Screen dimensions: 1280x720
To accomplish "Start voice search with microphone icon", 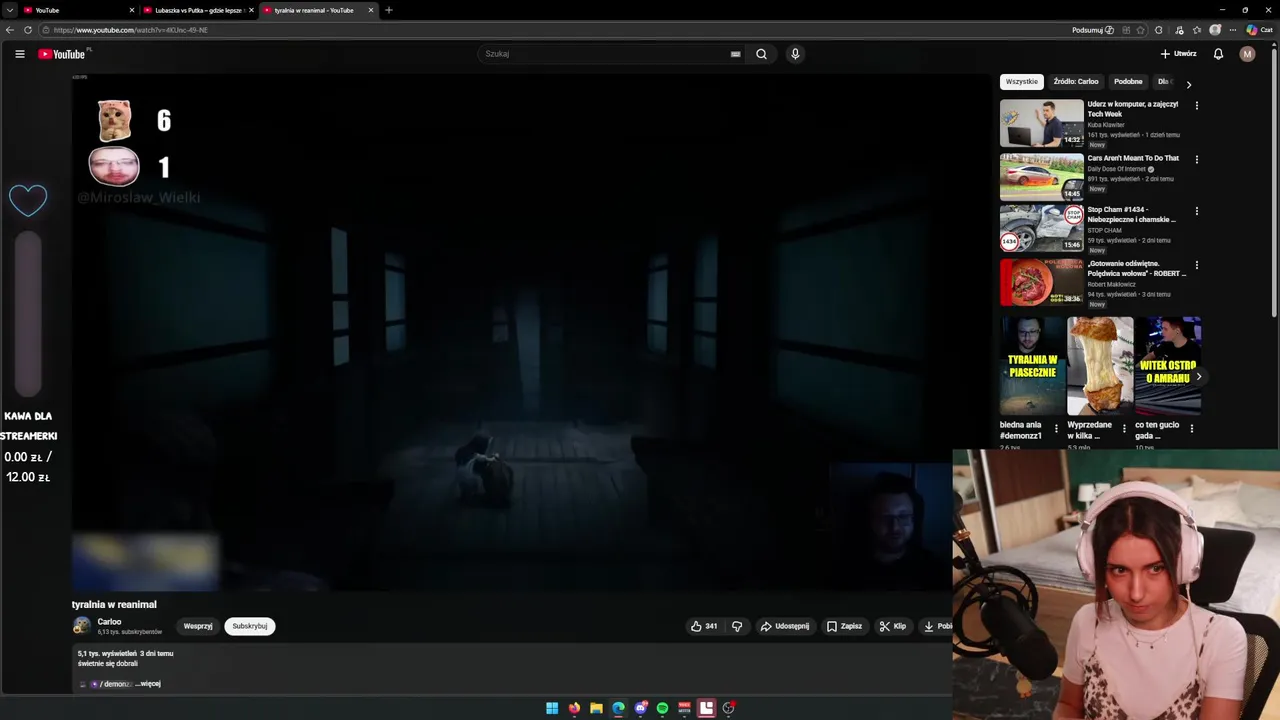I will pyautogui.click(x=795, y=54).
